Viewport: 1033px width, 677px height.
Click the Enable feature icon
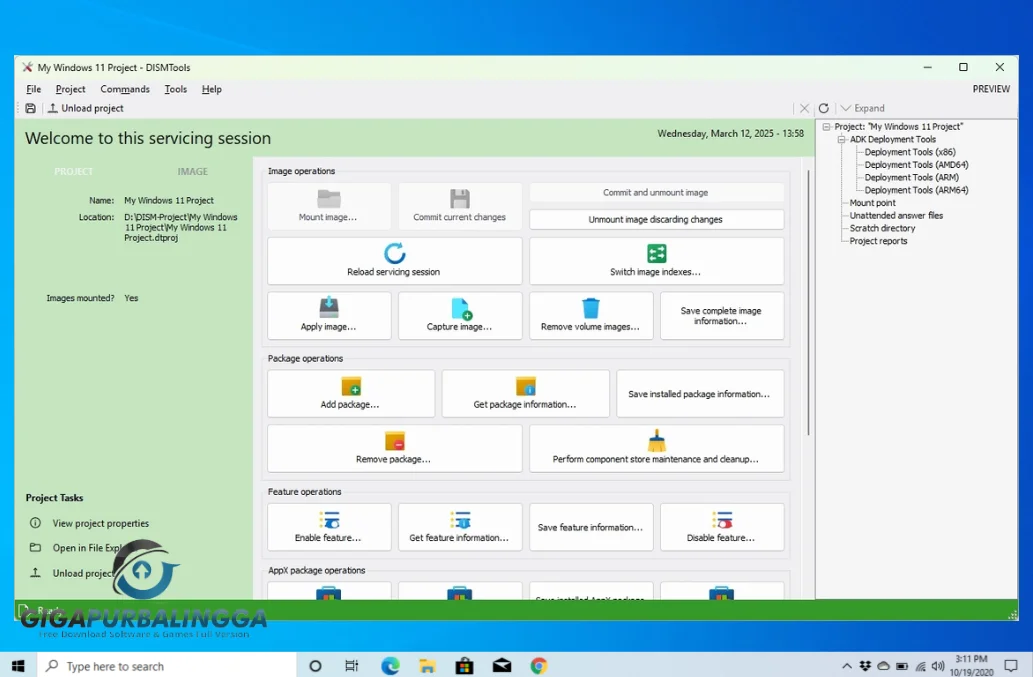[x=329, y=520]
